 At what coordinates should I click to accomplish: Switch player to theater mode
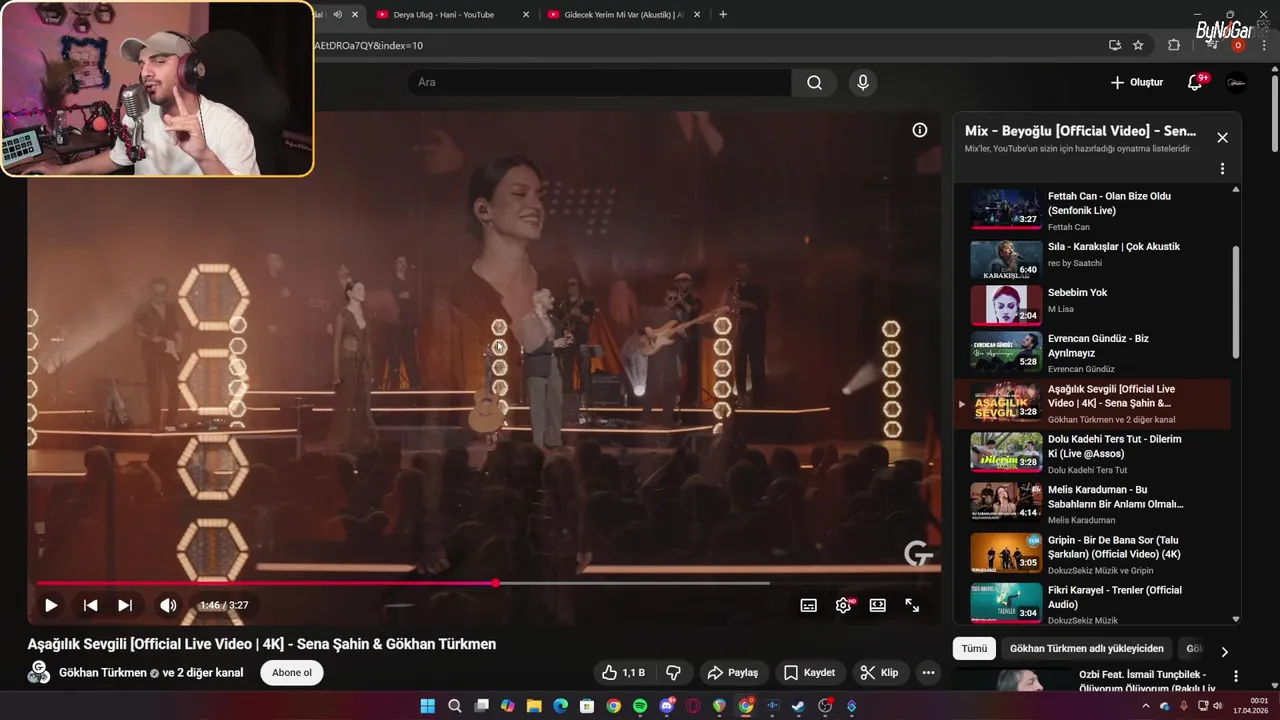click(x=878, y=605)
